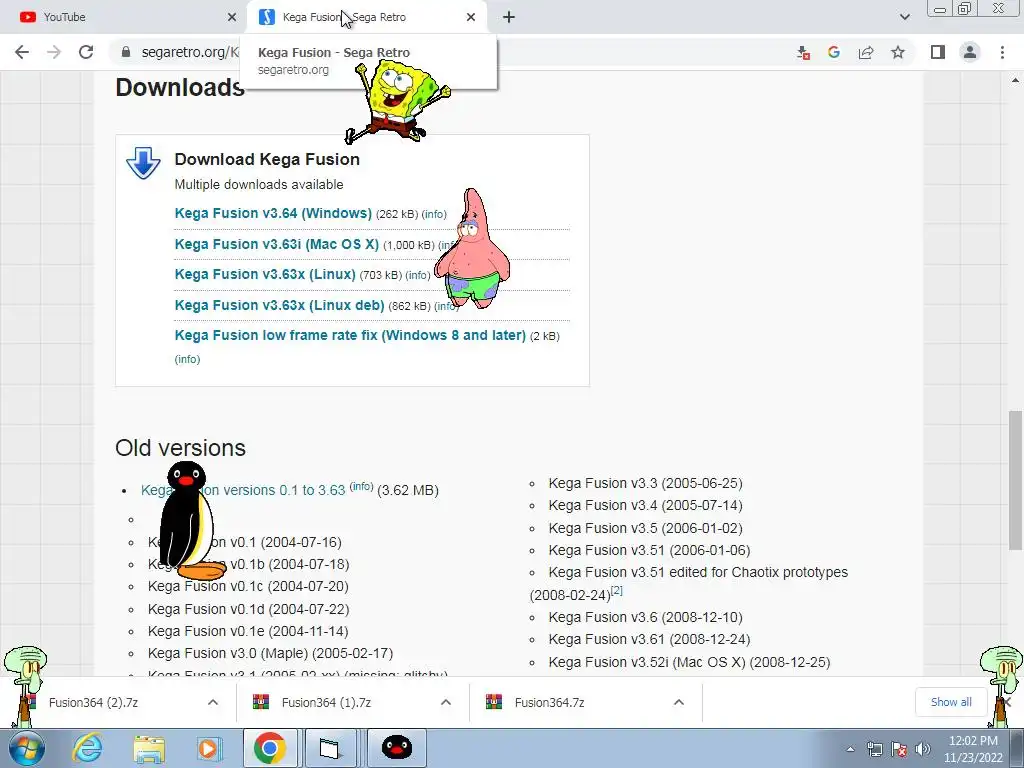Image resolution: width=1024 pixels, height=768 pixels.
Task: Expand options for Fusion364.7z download
Action: click(x=679, y=702)
